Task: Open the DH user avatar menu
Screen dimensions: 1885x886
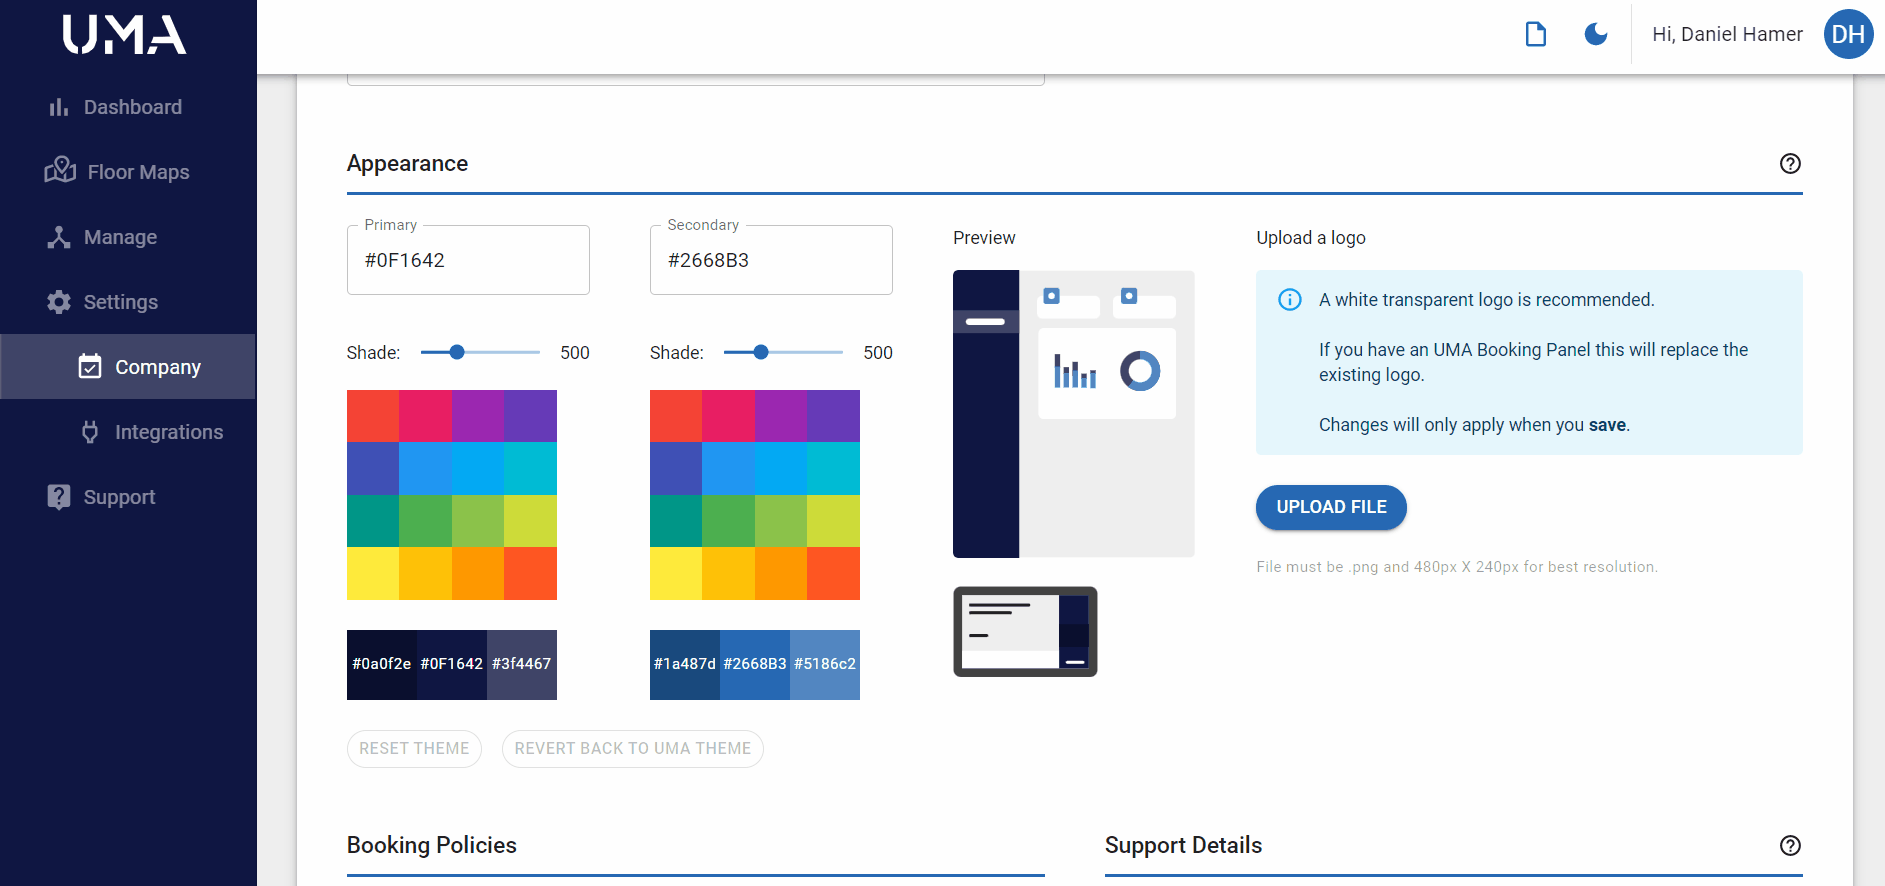Action: point(1848,35)
